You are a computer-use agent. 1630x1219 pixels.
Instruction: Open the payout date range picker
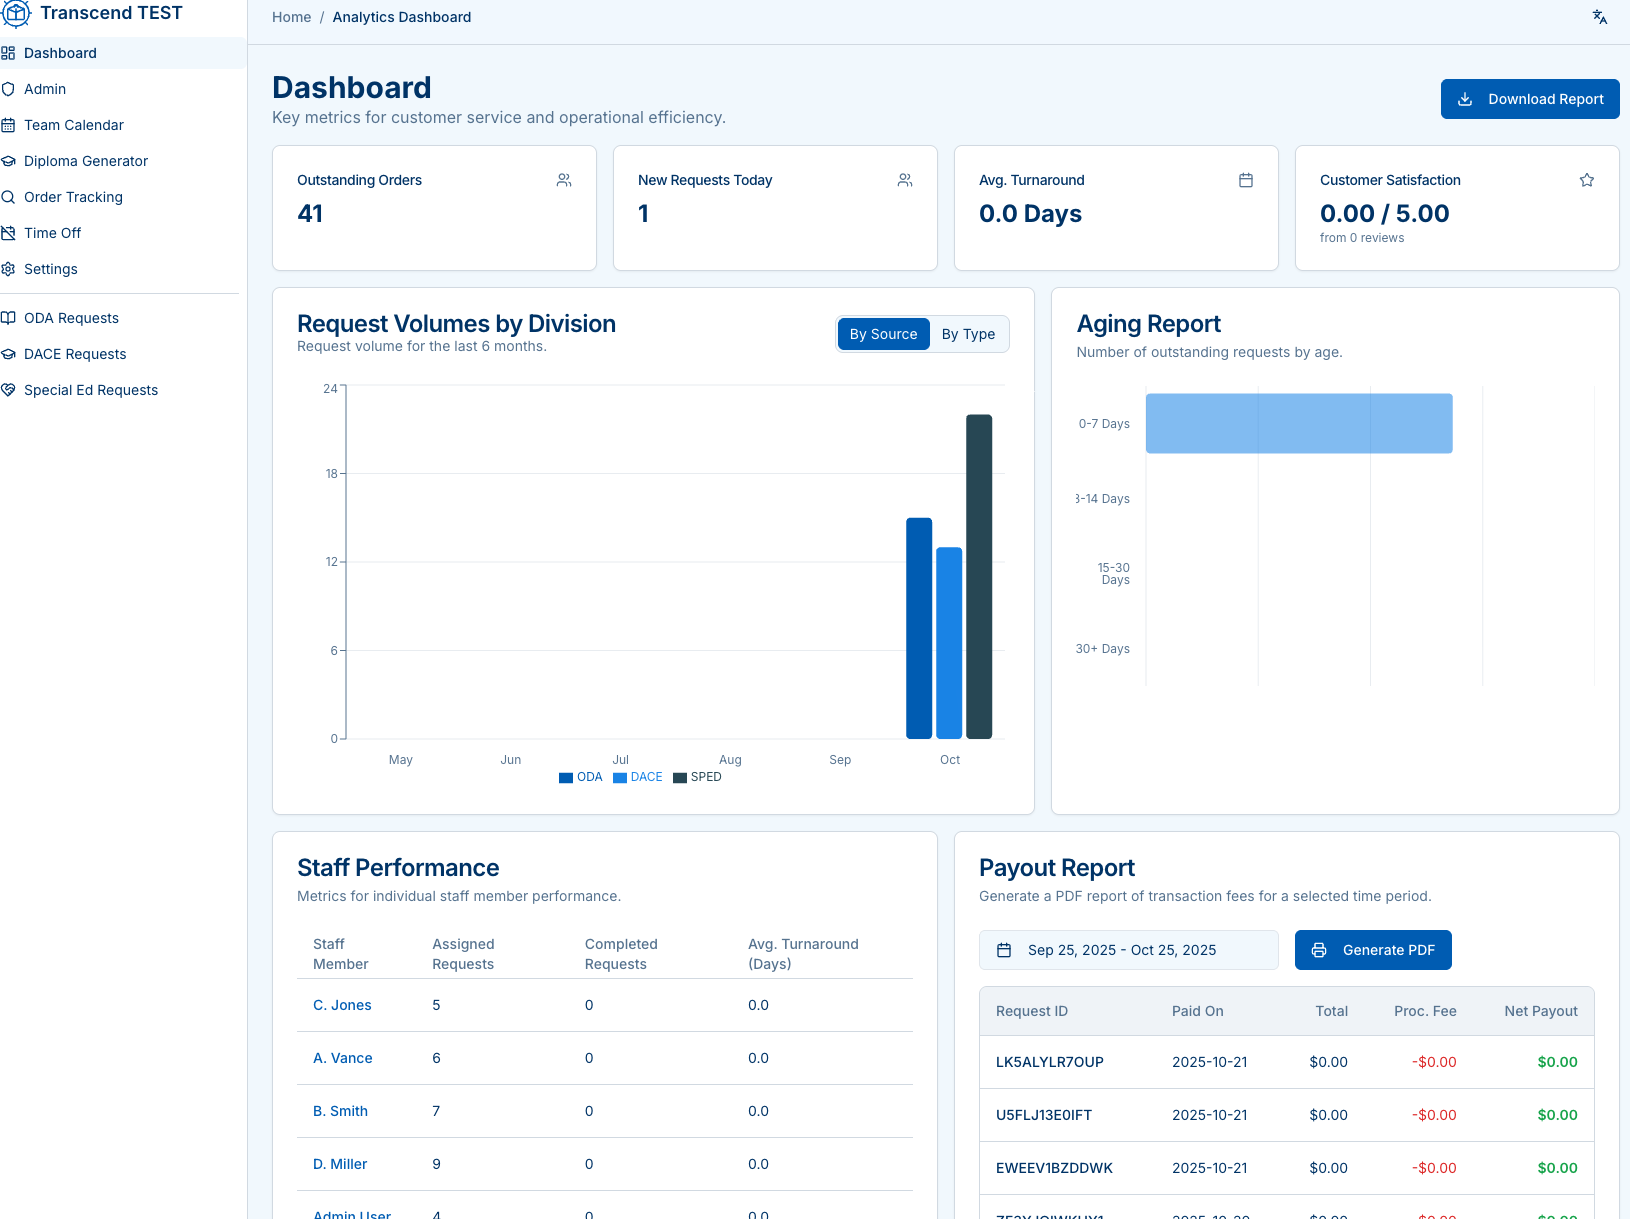[1128, 950]
